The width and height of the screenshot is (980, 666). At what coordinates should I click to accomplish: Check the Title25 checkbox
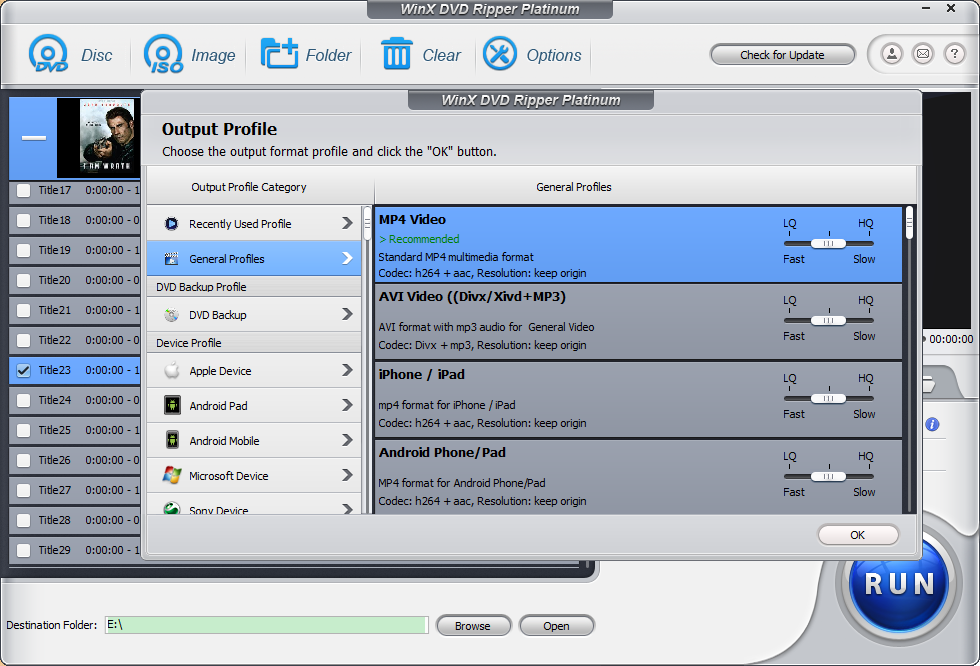24,430
